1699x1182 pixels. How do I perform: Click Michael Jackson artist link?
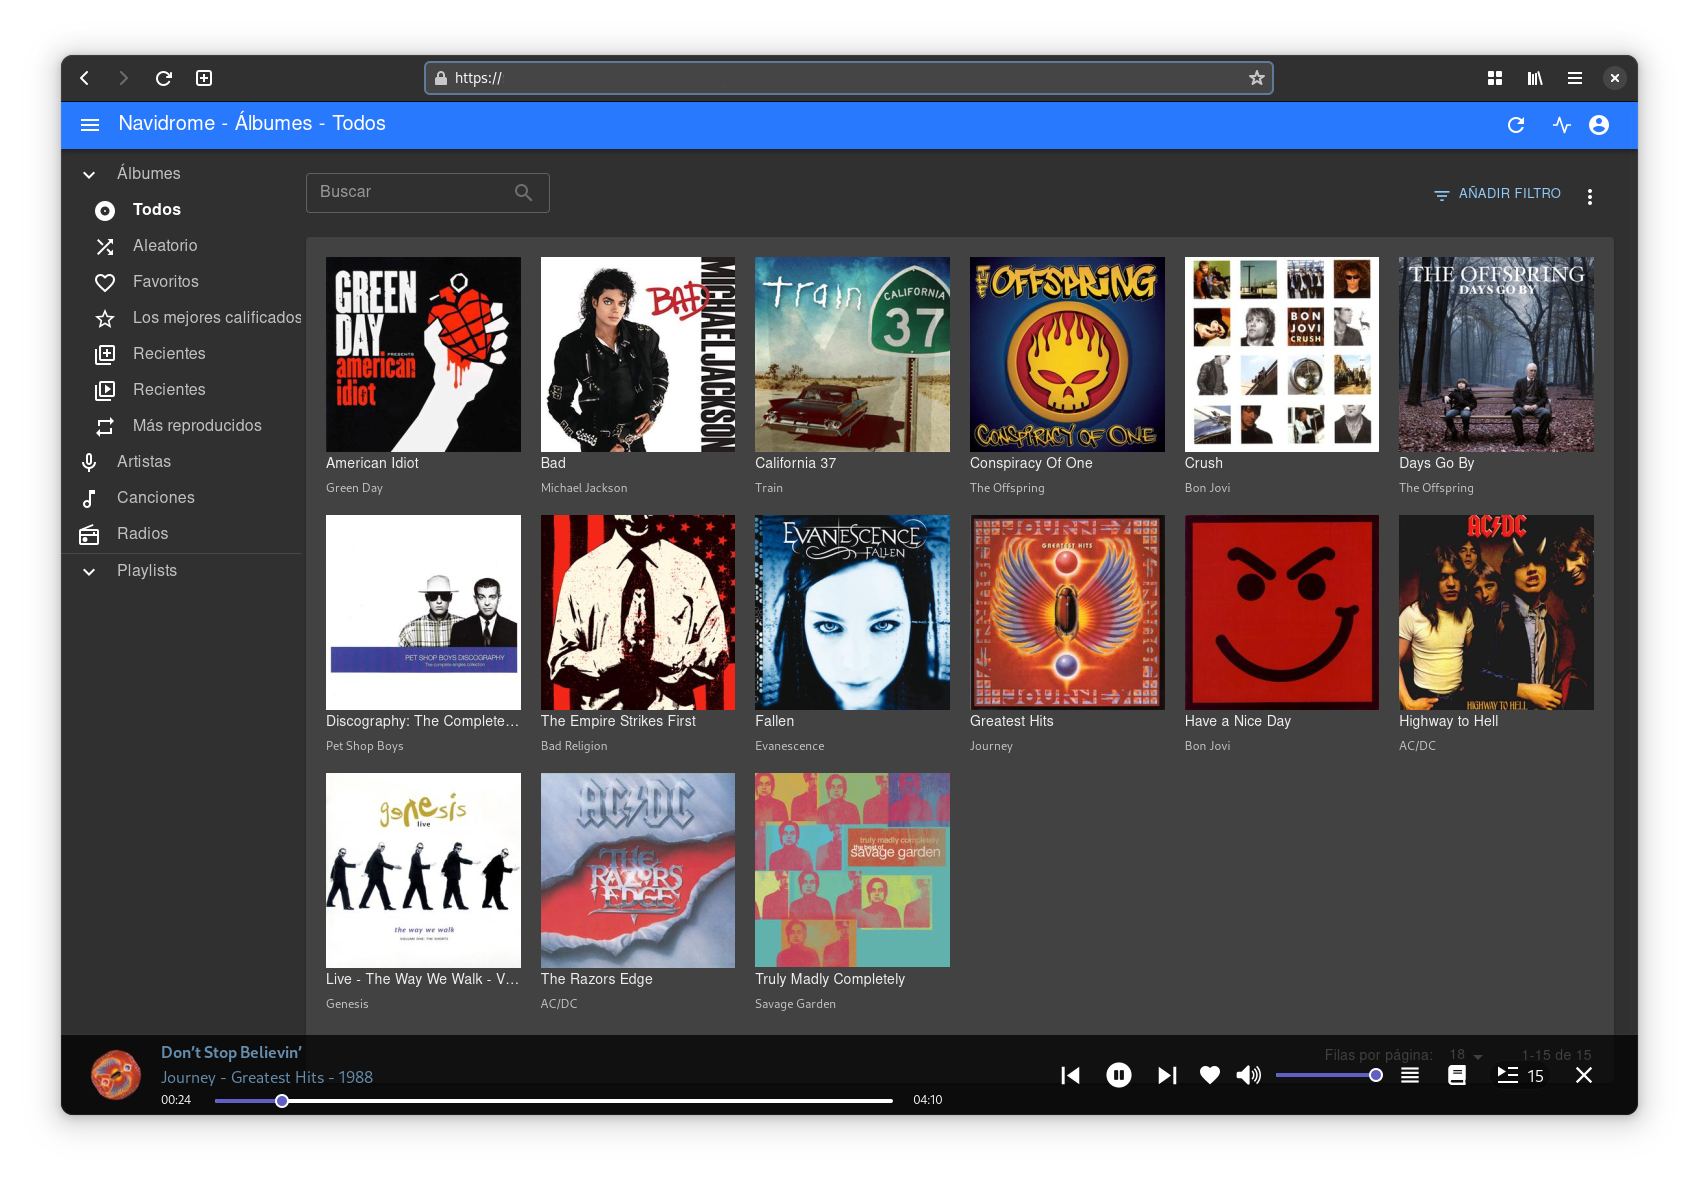584,488
